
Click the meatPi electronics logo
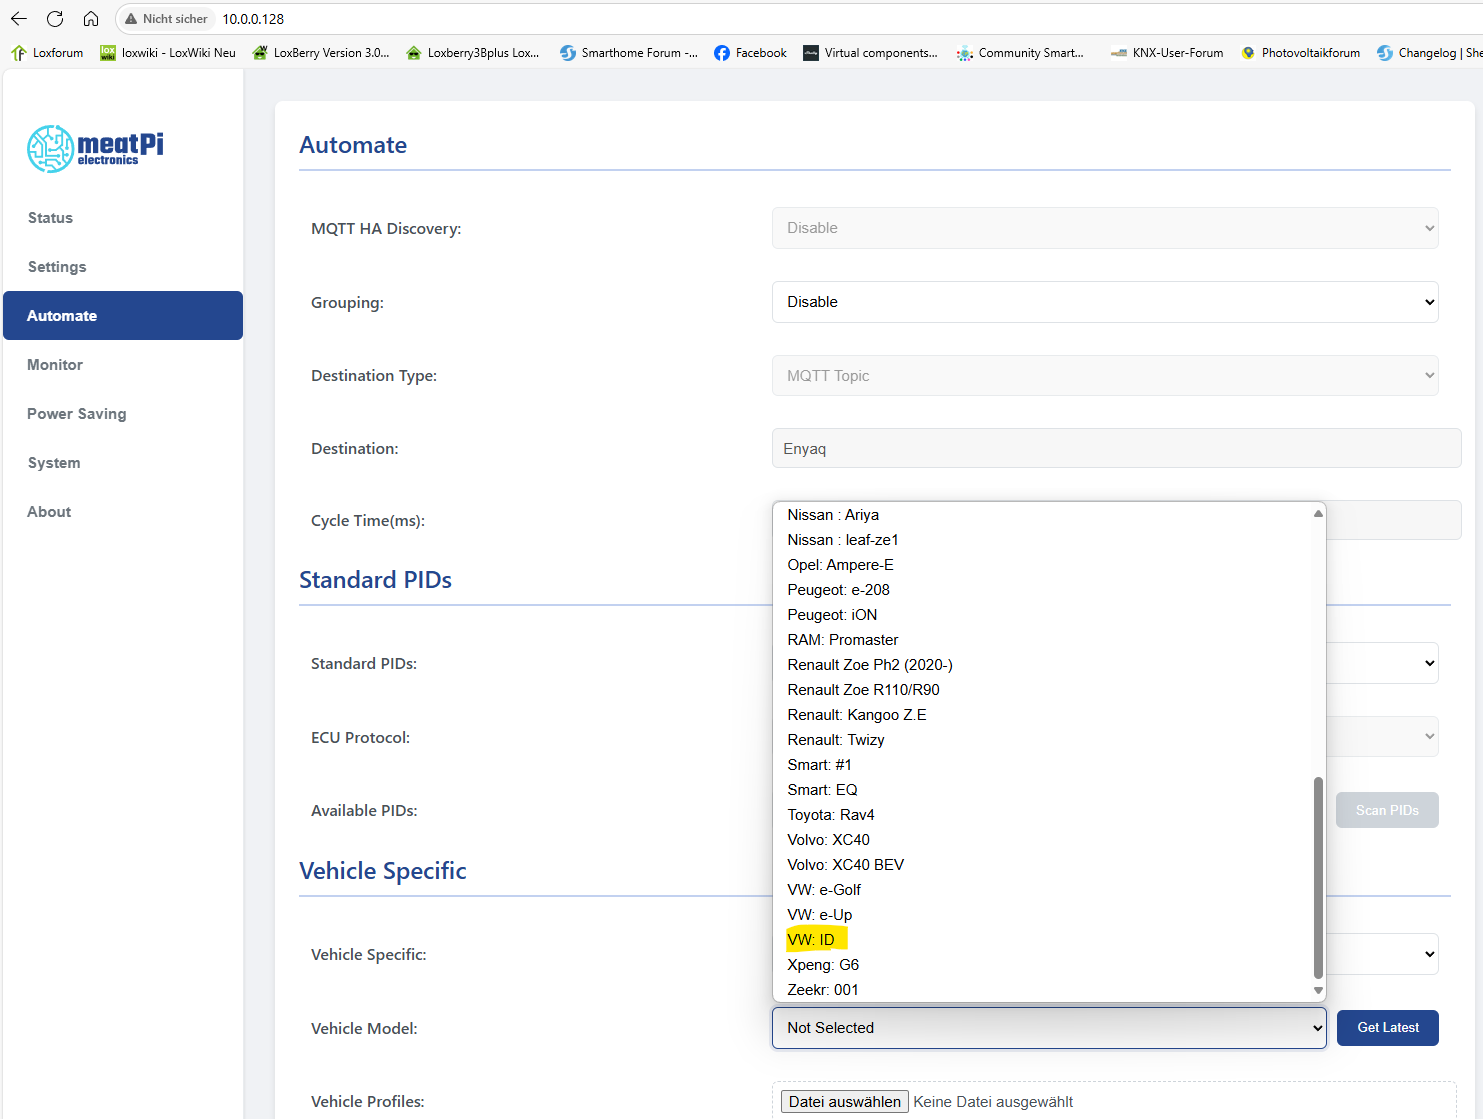pos(95,148)
